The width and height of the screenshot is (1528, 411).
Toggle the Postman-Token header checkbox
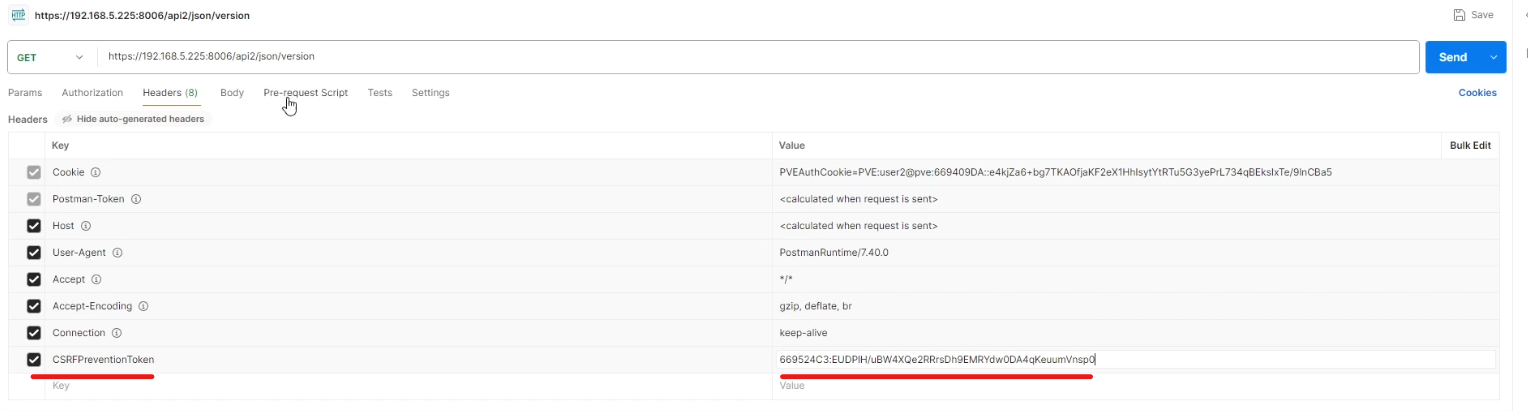(33, 199)
